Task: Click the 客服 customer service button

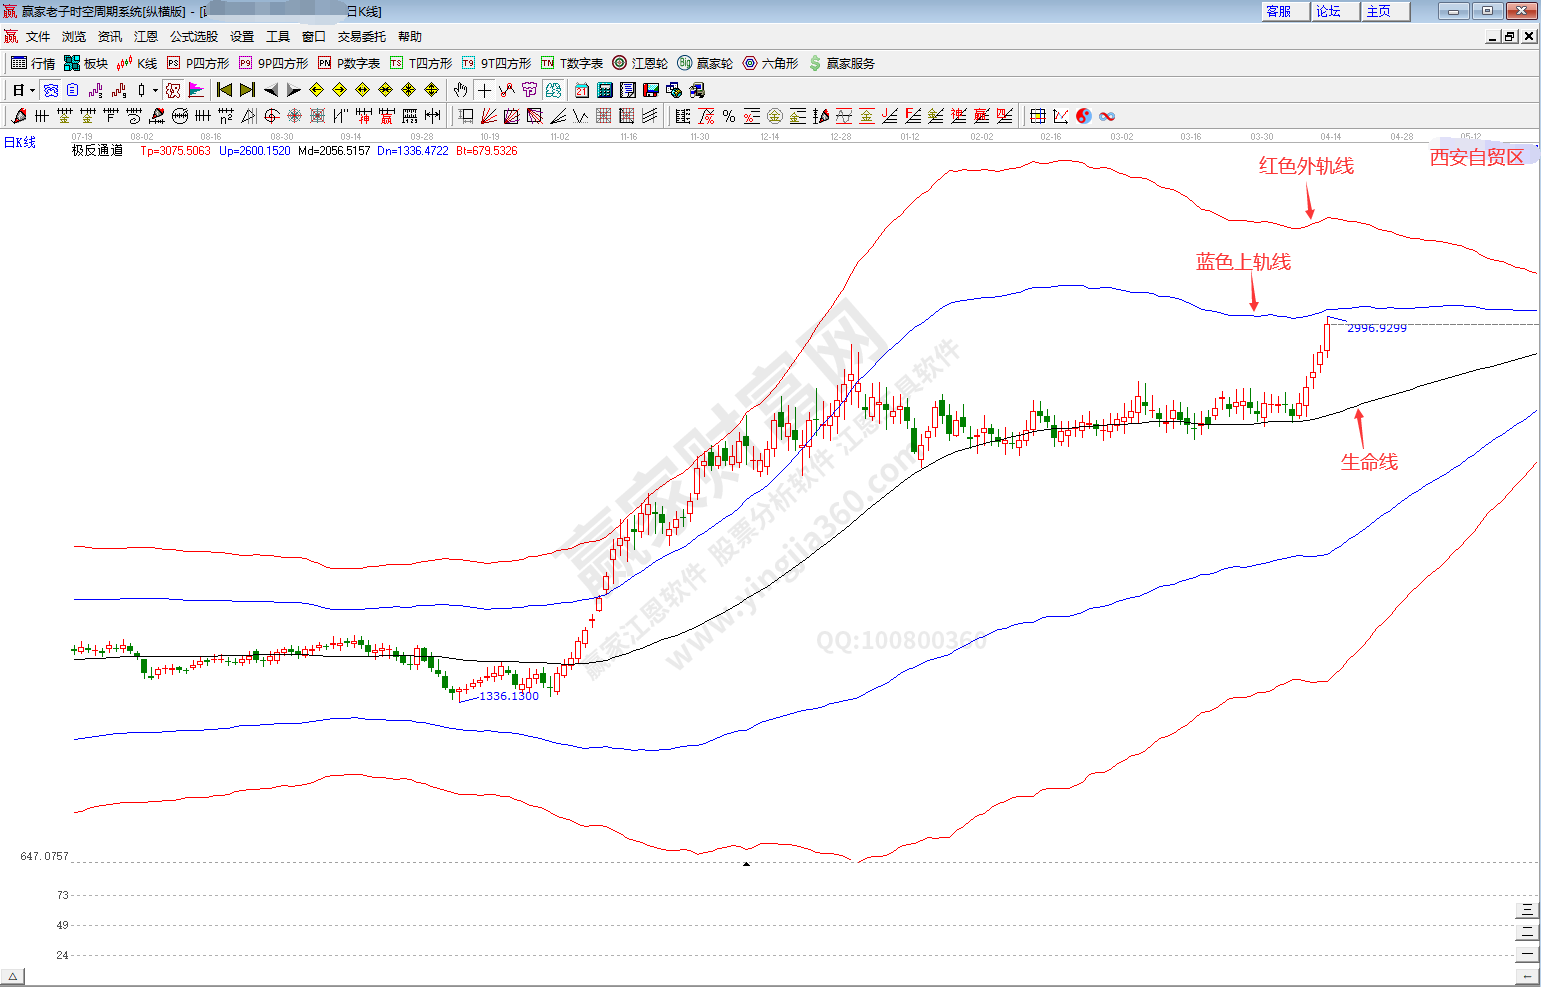Action: pyautogui.click(x=1284, y=11)
